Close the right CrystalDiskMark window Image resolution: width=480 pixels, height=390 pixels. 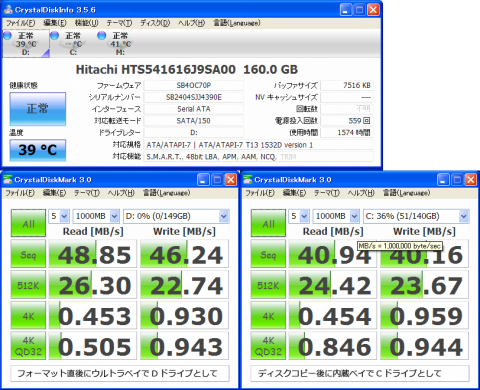tap(471, 180)
